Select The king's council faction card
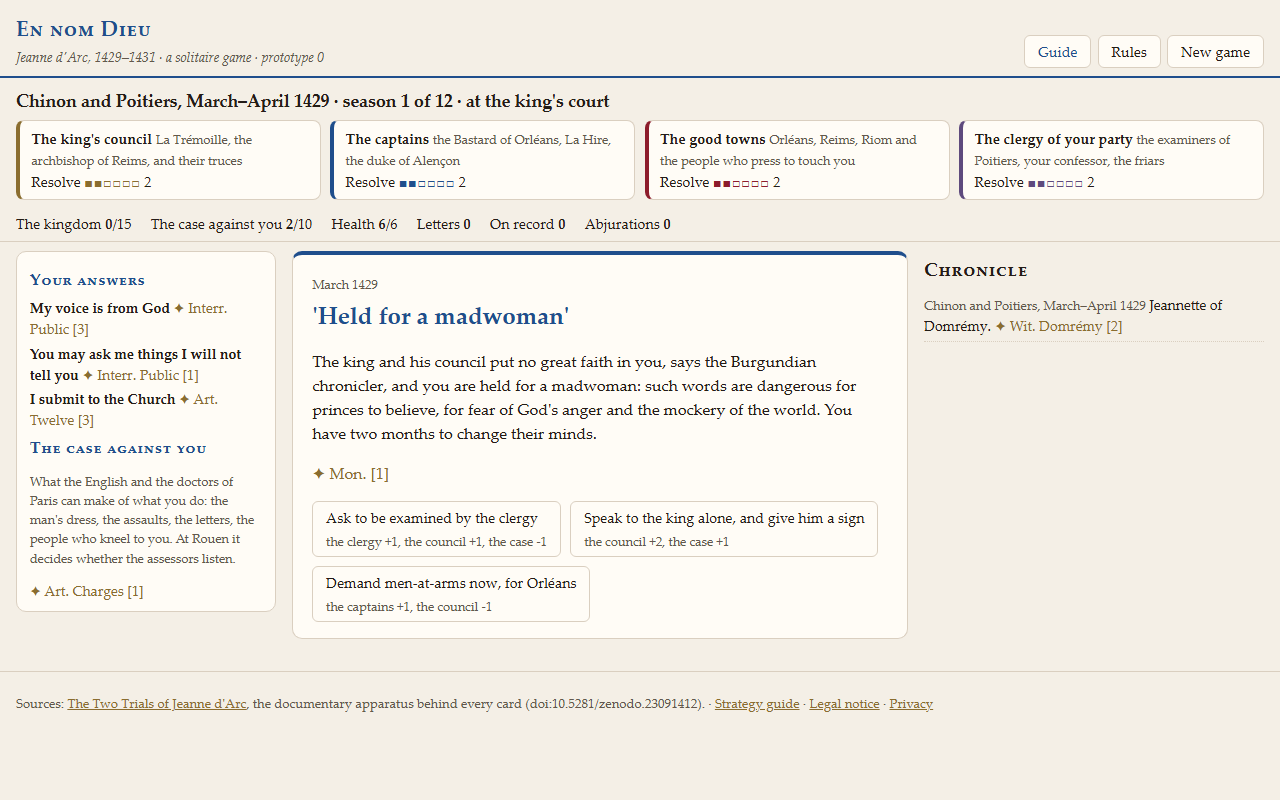Viewport: 1280px width, 800px height. tap(168, 160)
